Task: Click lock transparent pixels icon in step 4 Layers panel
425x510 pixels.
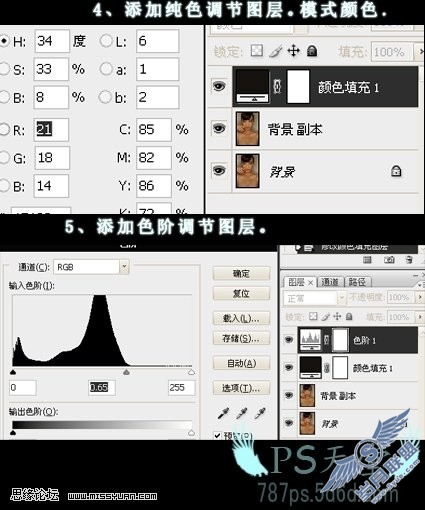Action: (257, 51)
